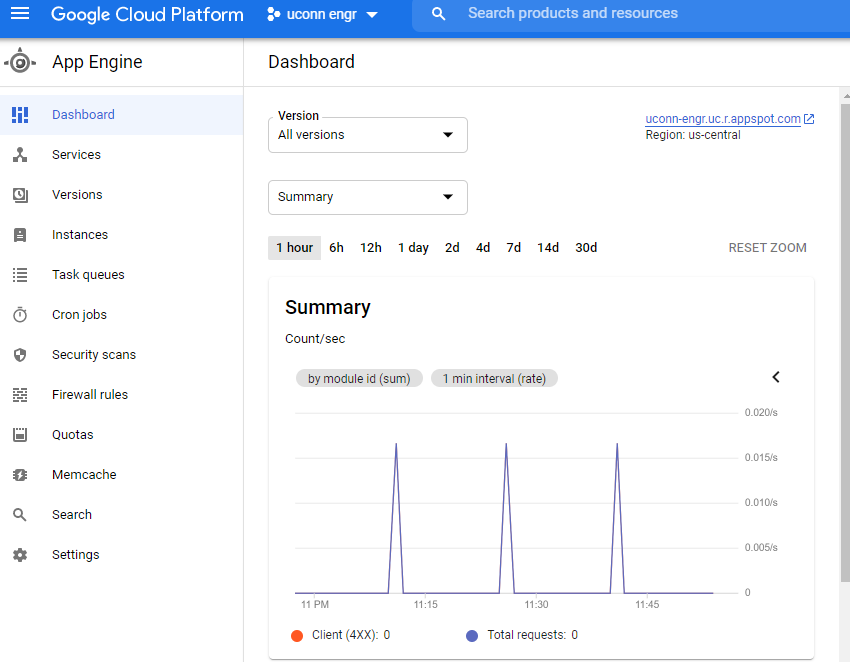Click the Security scans shield icon
Image resolution: width=850 pixels, height=662 pixels.
pos(20,355)
